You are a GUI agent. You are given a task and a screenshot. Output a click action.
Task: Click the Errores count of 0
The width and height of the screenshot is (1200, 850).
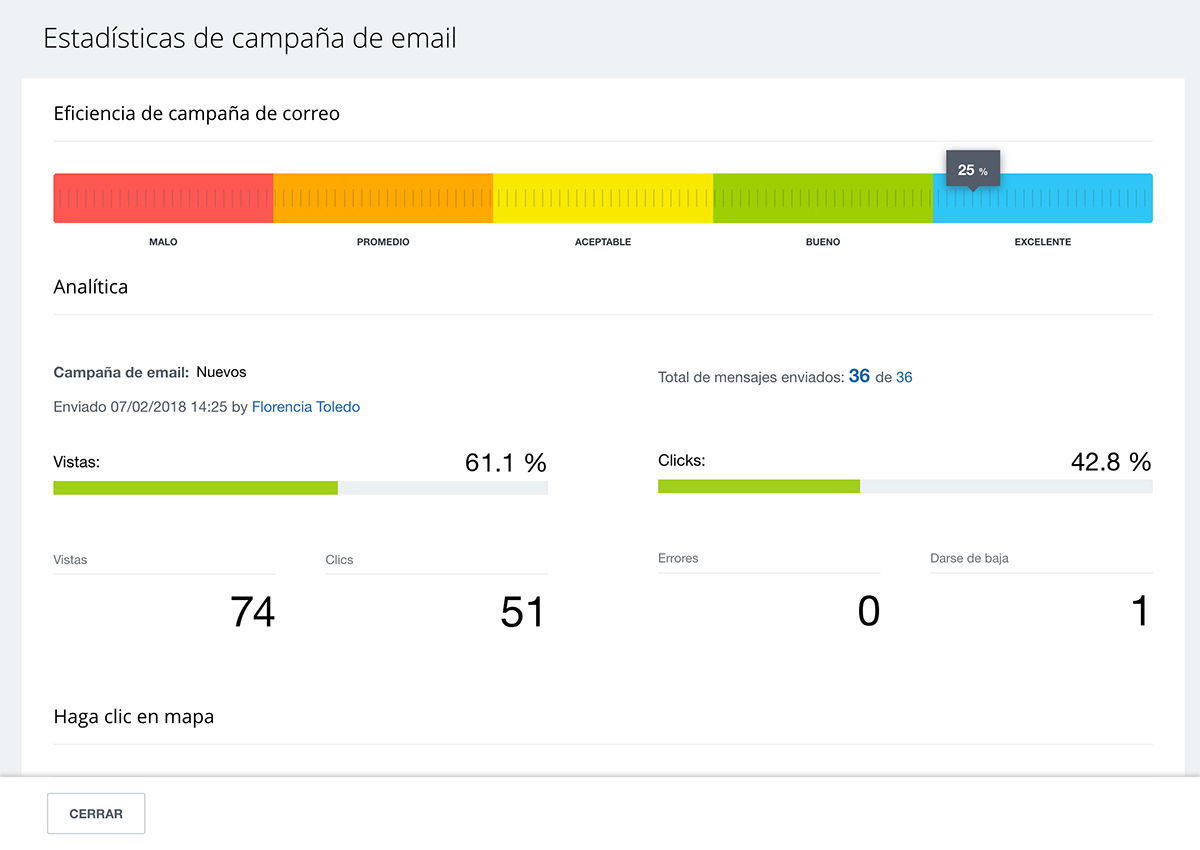[x=868, y=611]
